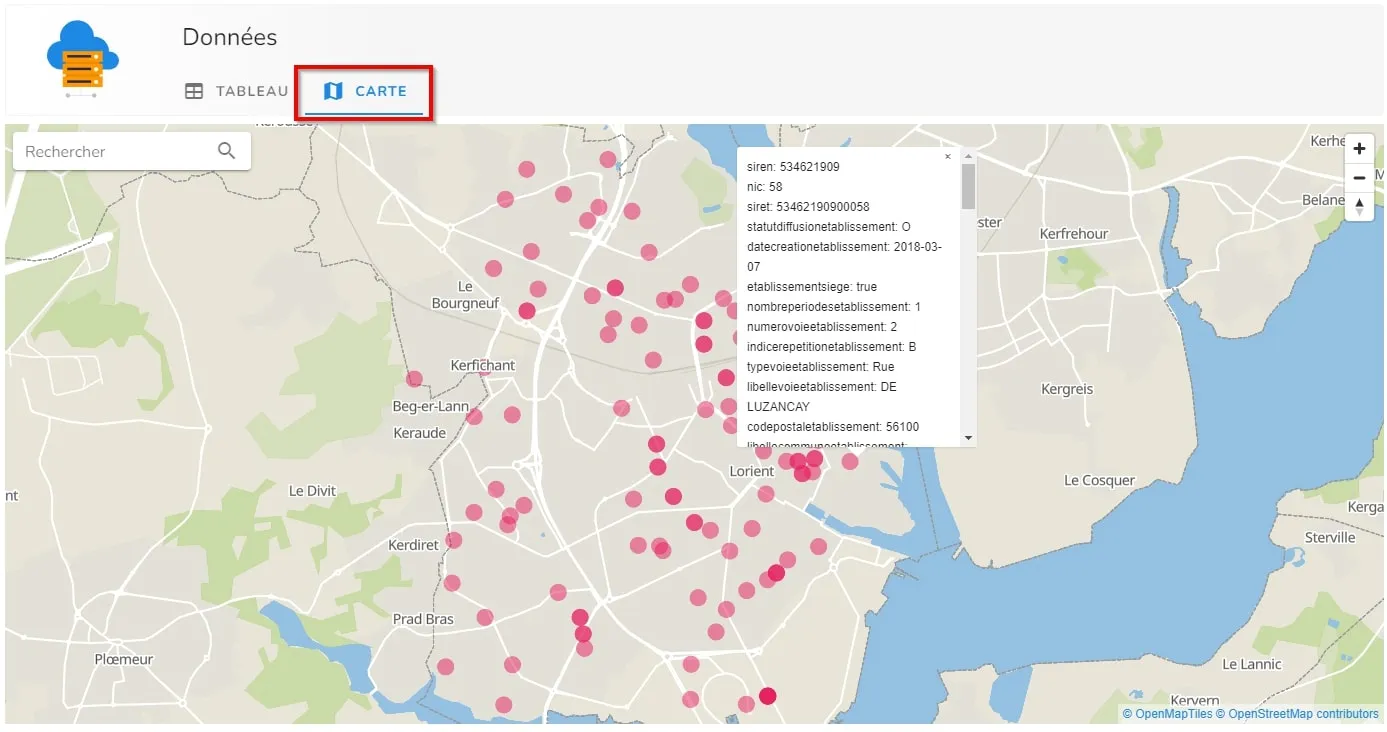Open the OpenStreetMap contributors link
This screenshot has height=732, width=1387.
(x=1296, y=714)
